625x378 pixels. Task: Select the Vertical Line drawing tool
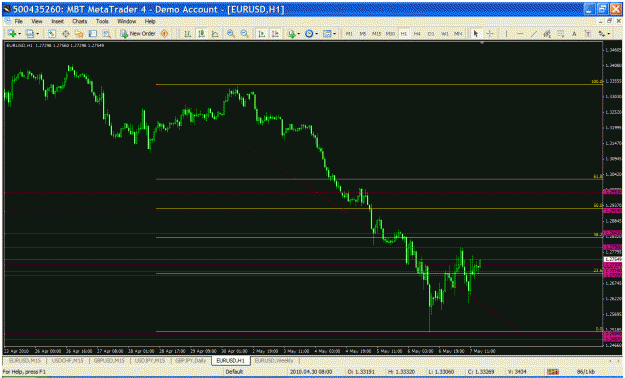506,34
